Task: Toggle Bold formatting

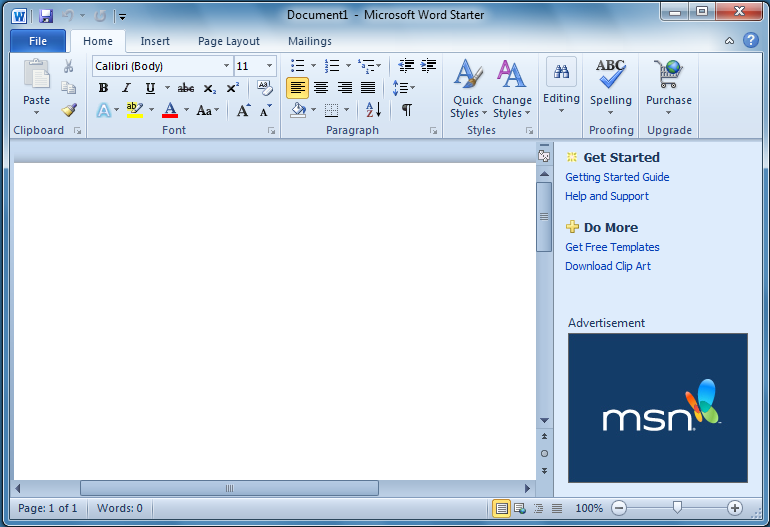Action: (x=103, y=88)
